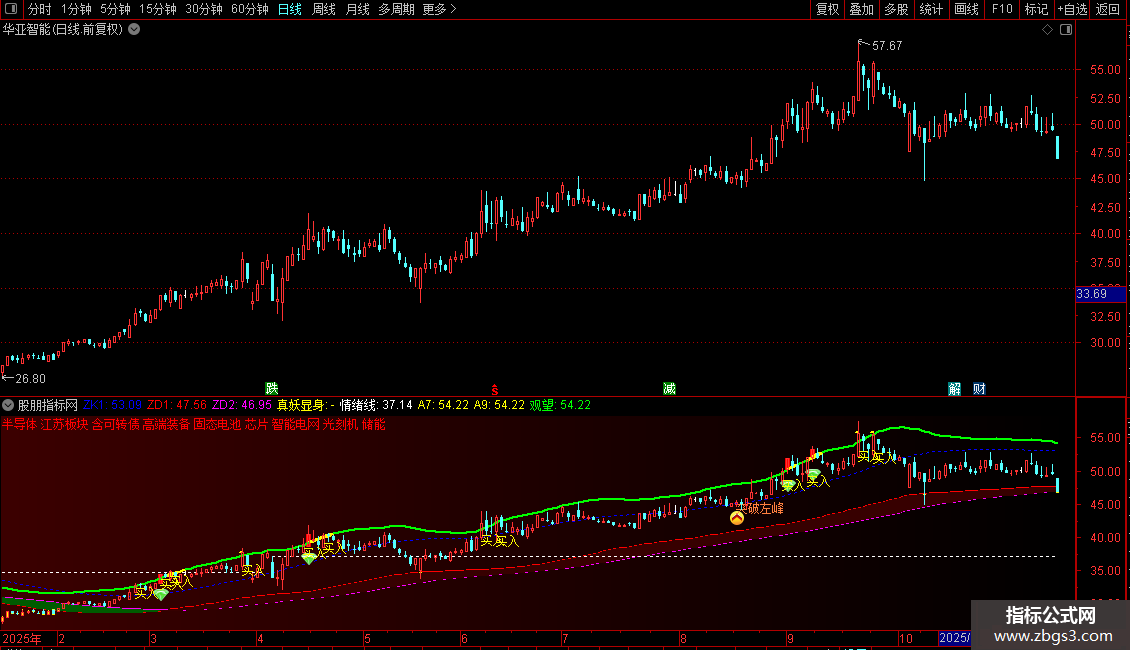Open the 华亚智能 chart settings dropdown arrow
Image resolution: width=1130 pixels, height=650 pixels.
pos(134,30)
